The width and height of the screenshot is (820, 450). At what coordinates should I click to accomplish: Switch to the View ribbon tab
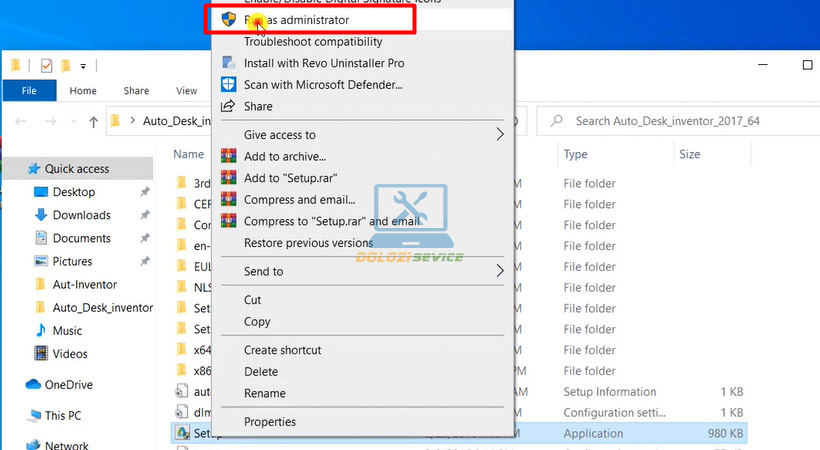pyautogui.click(x=186, y=91)
